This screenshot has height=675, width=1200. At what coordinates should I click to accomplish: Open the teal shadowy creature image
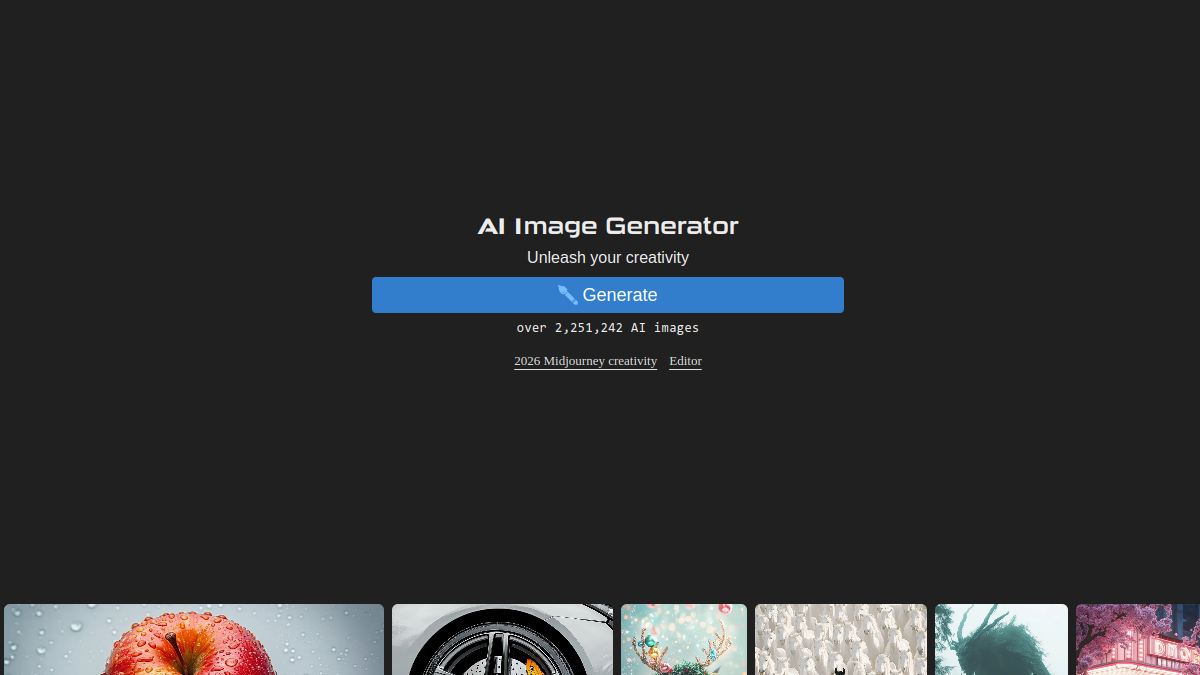tap(1001, 639)
